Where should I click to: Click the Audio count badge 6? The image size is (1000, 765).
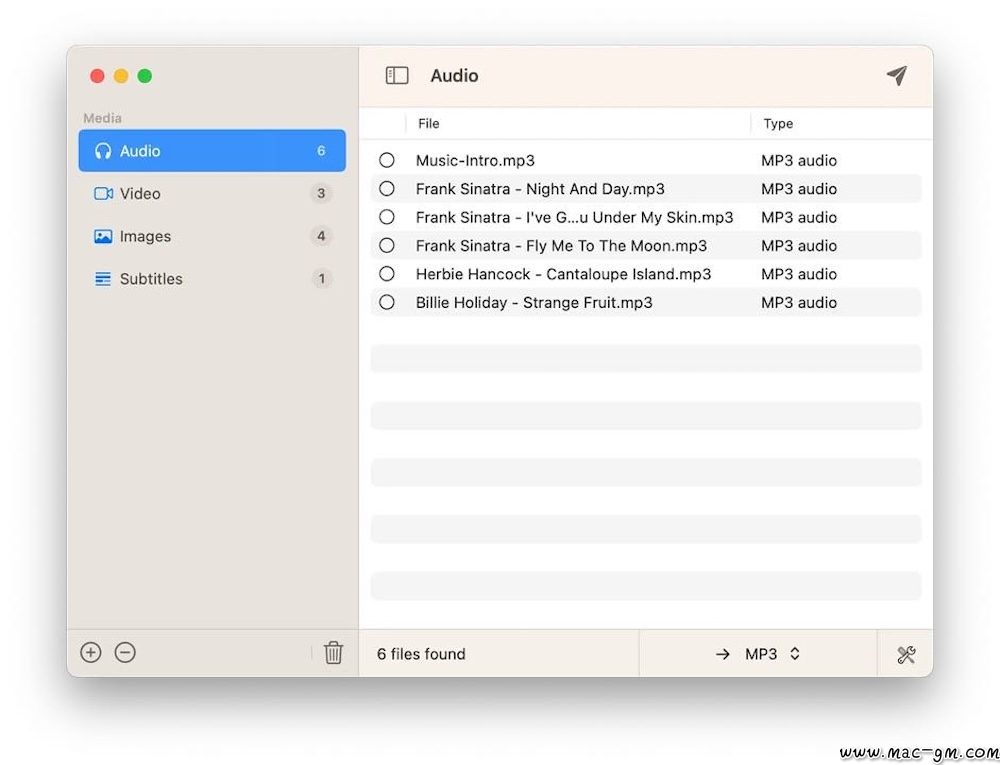(x=321, y=150)
